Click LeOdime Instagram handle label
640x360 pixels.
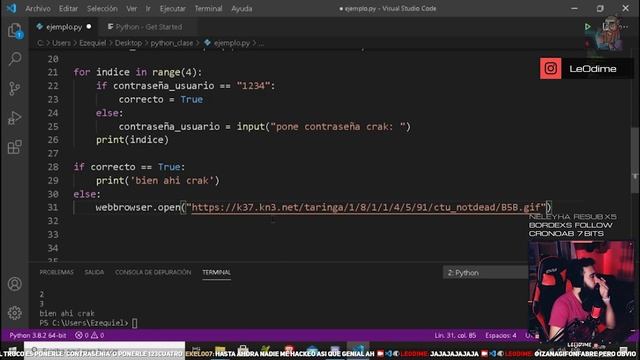pos(593,69)
